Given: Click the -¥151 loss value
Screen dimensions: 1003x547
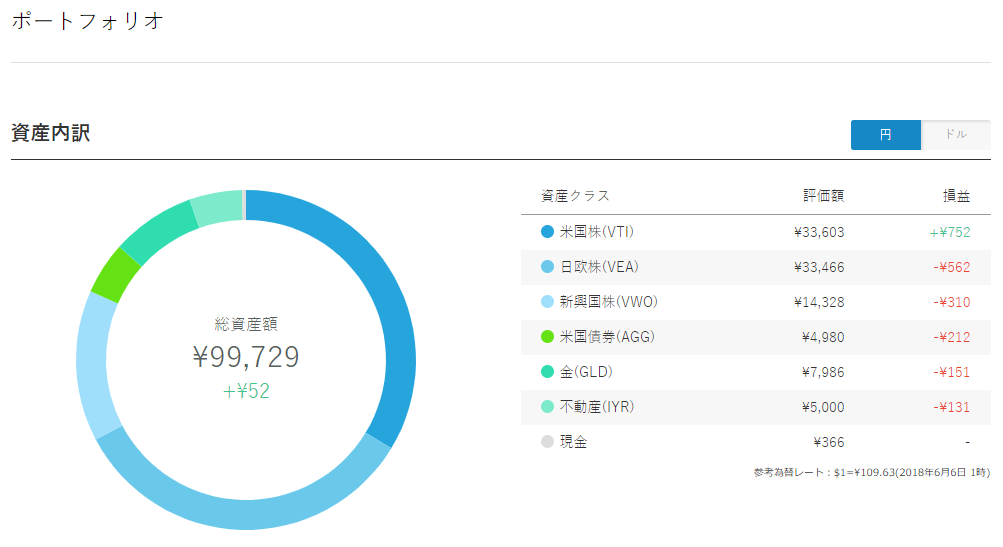Looking at the screenshot, I should pos(952,372).
